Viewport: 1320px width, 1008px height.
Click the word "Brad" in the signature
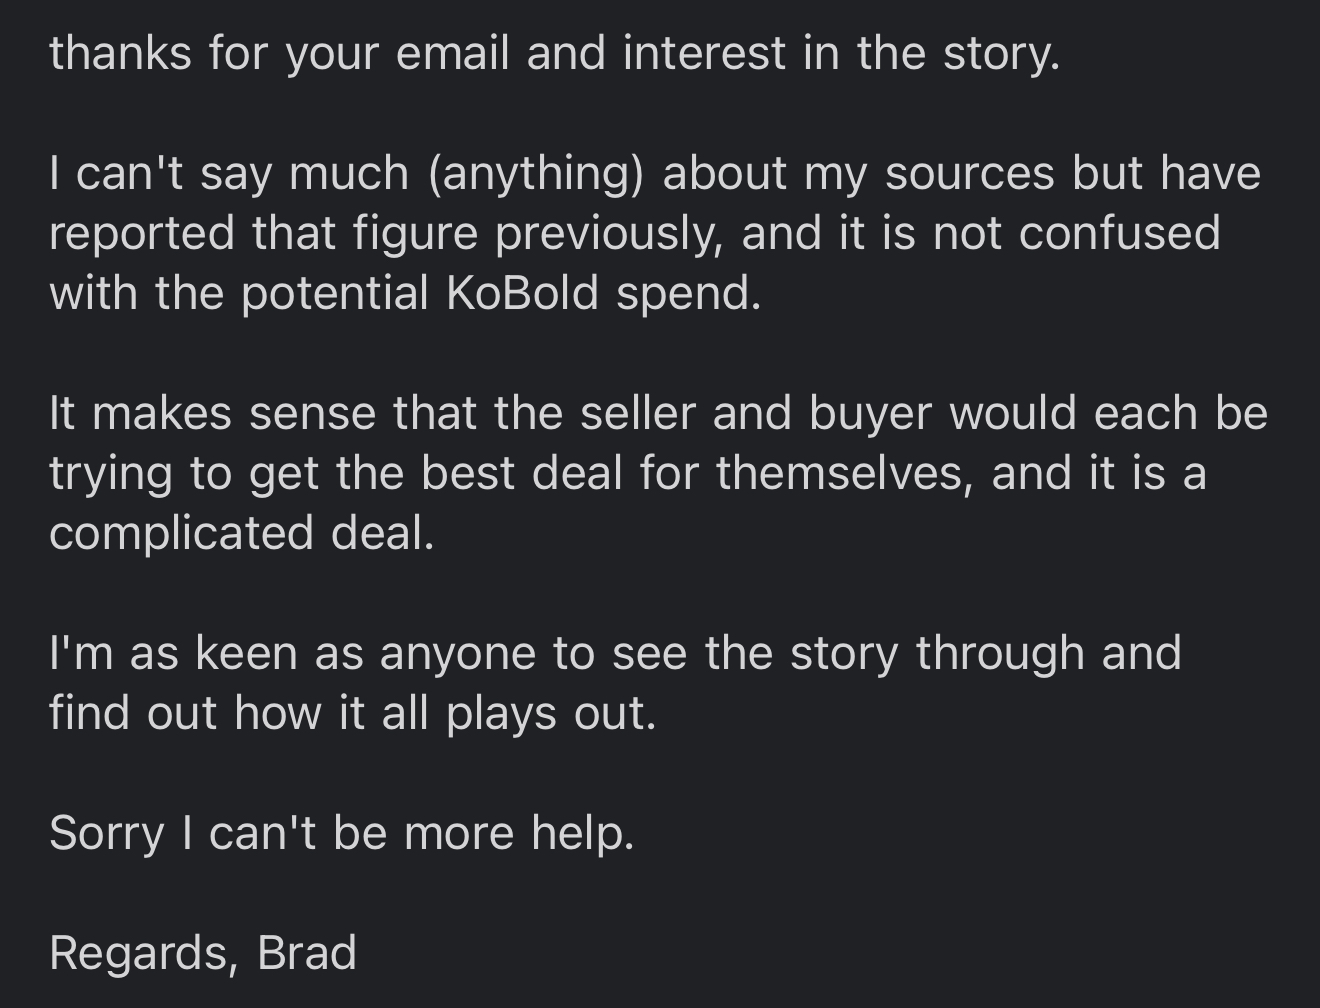307,952
